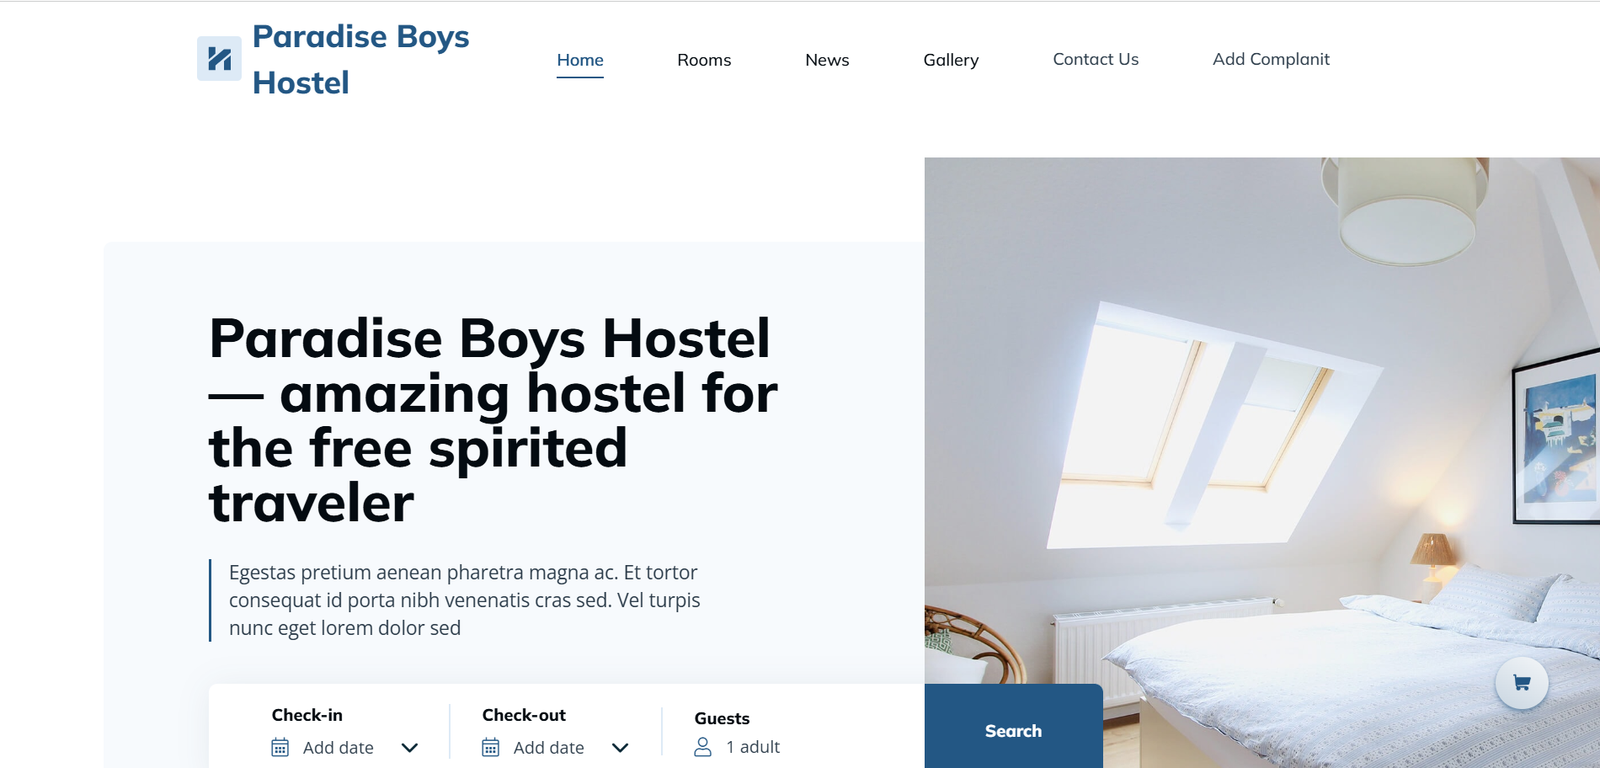The width and height of the screenshot is (1600, 768).
Task: Click the main hero heading text
Action: [x=493, y=420]
